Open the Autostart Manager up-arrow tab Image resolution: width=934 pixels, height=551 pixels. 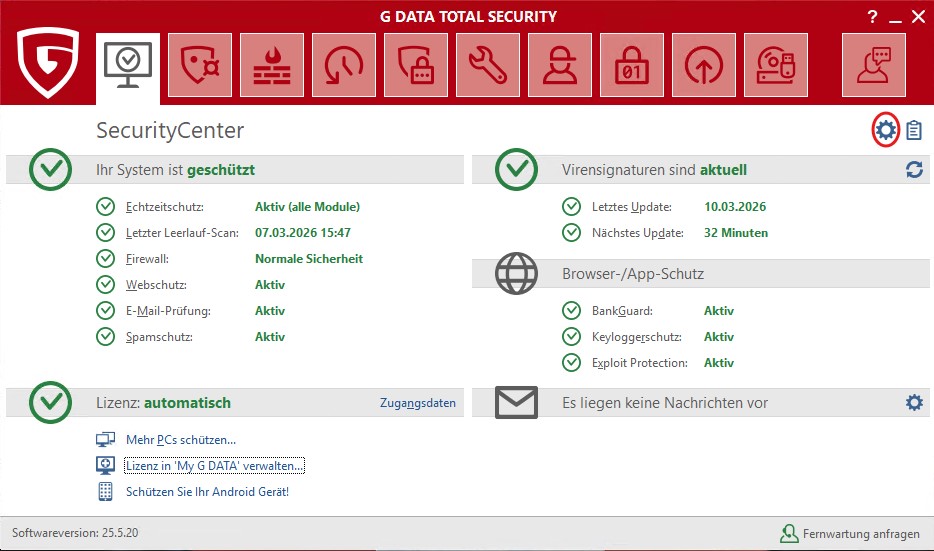[704, 65]
